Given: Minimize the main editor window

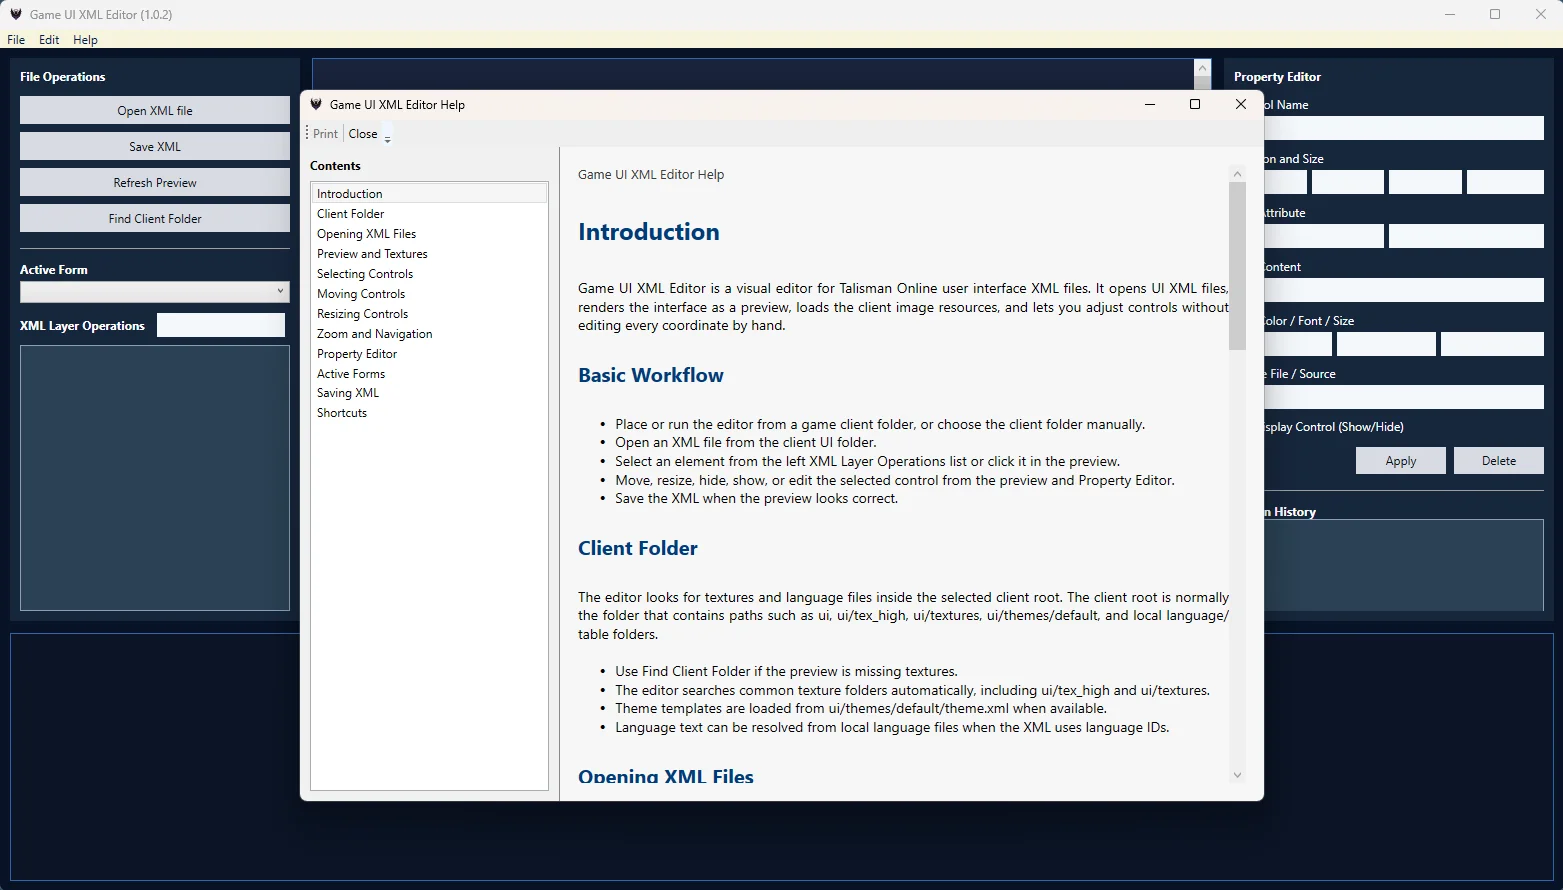Looking at the screenshot, I should point(1450,14).
